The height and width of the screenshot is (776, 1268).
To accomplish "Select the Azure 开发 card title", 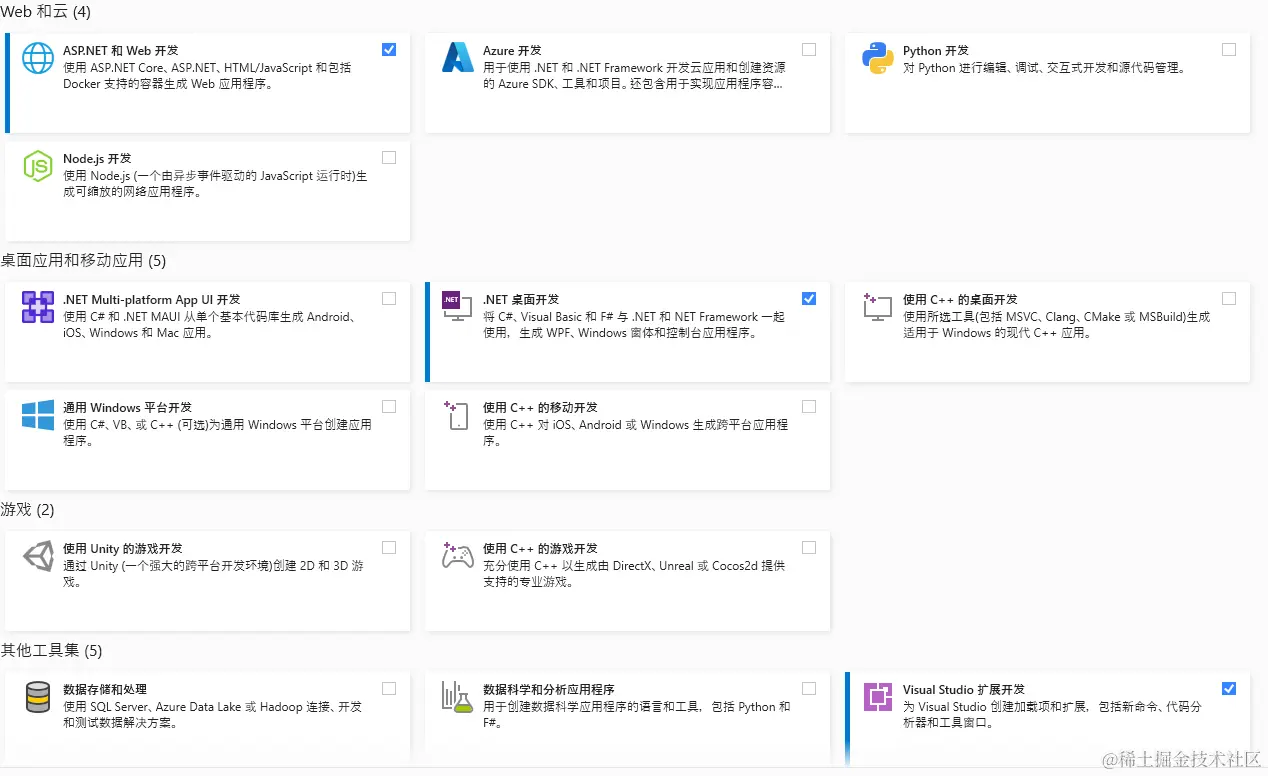I will pos(512,50).
